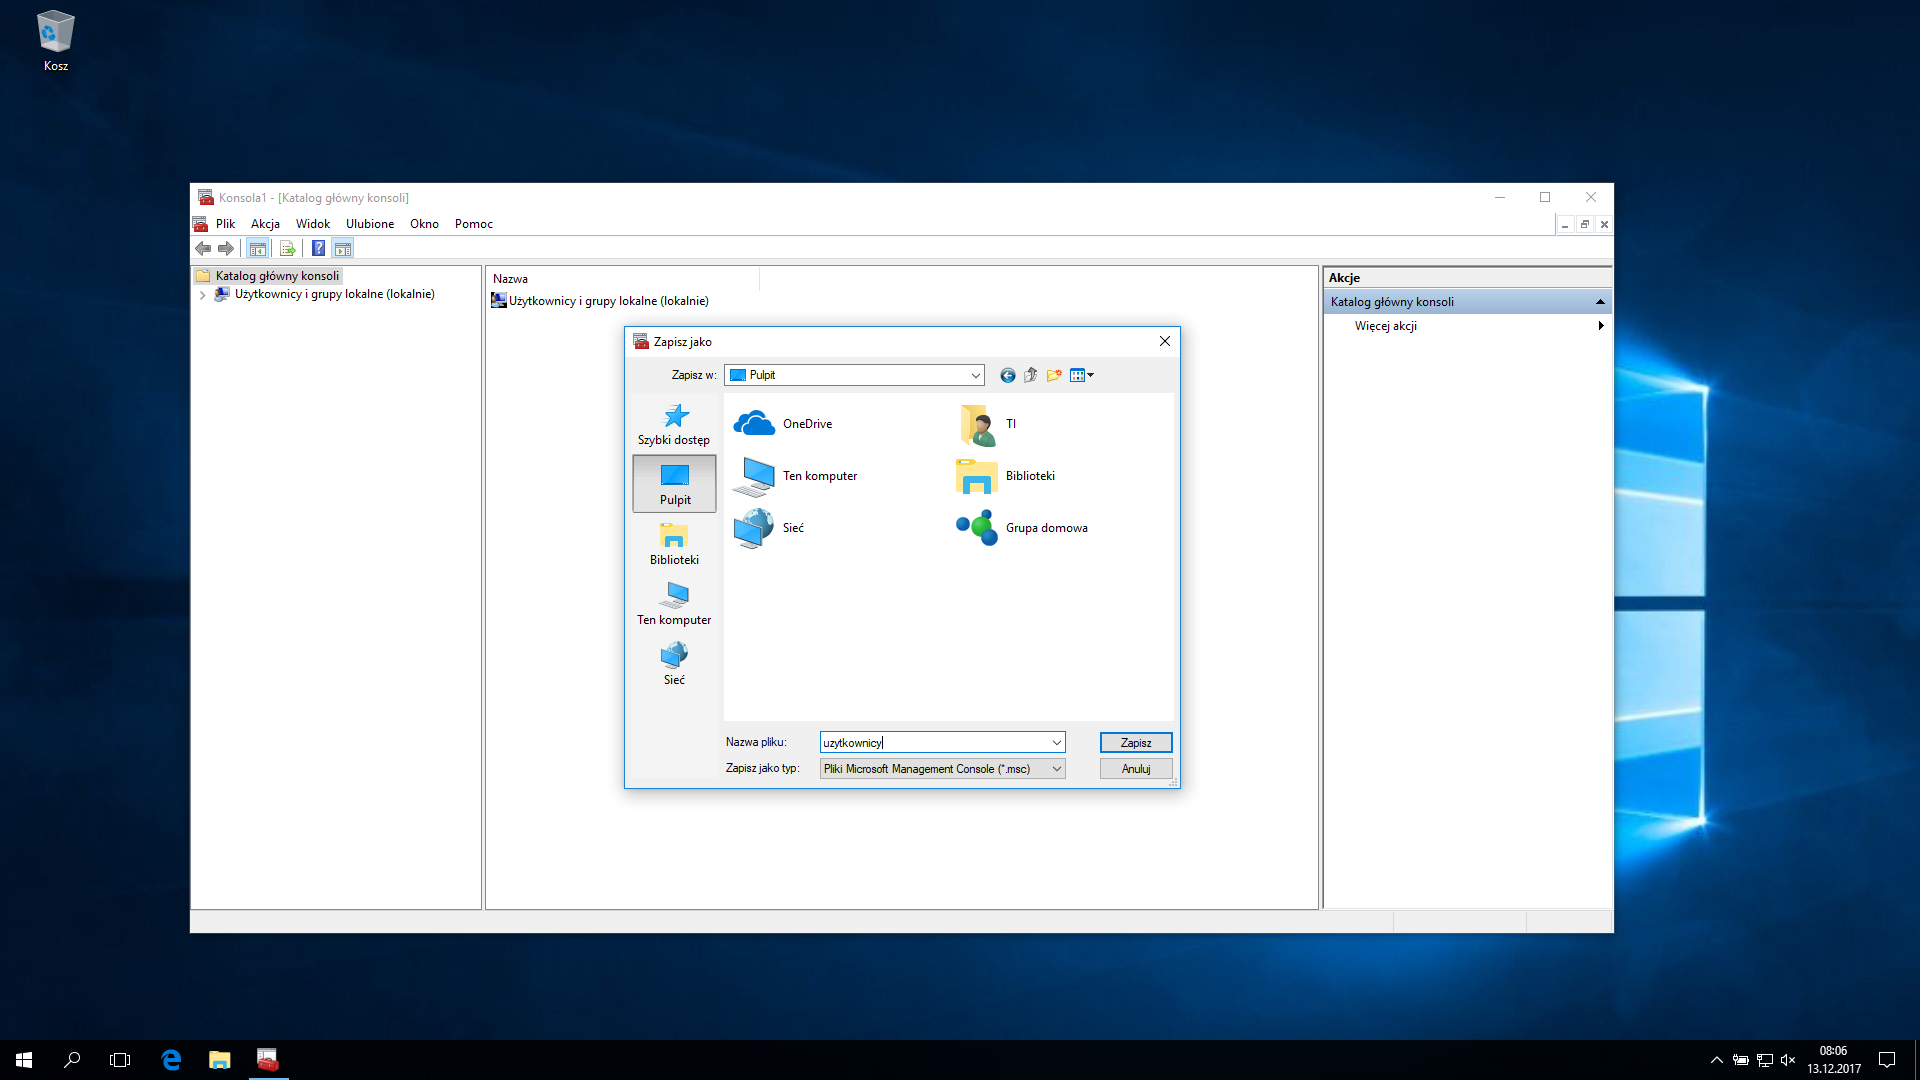Toggle the Show/Hide Action Pane icon
Screen dimensions: 1920x1080
pos(343,248)
